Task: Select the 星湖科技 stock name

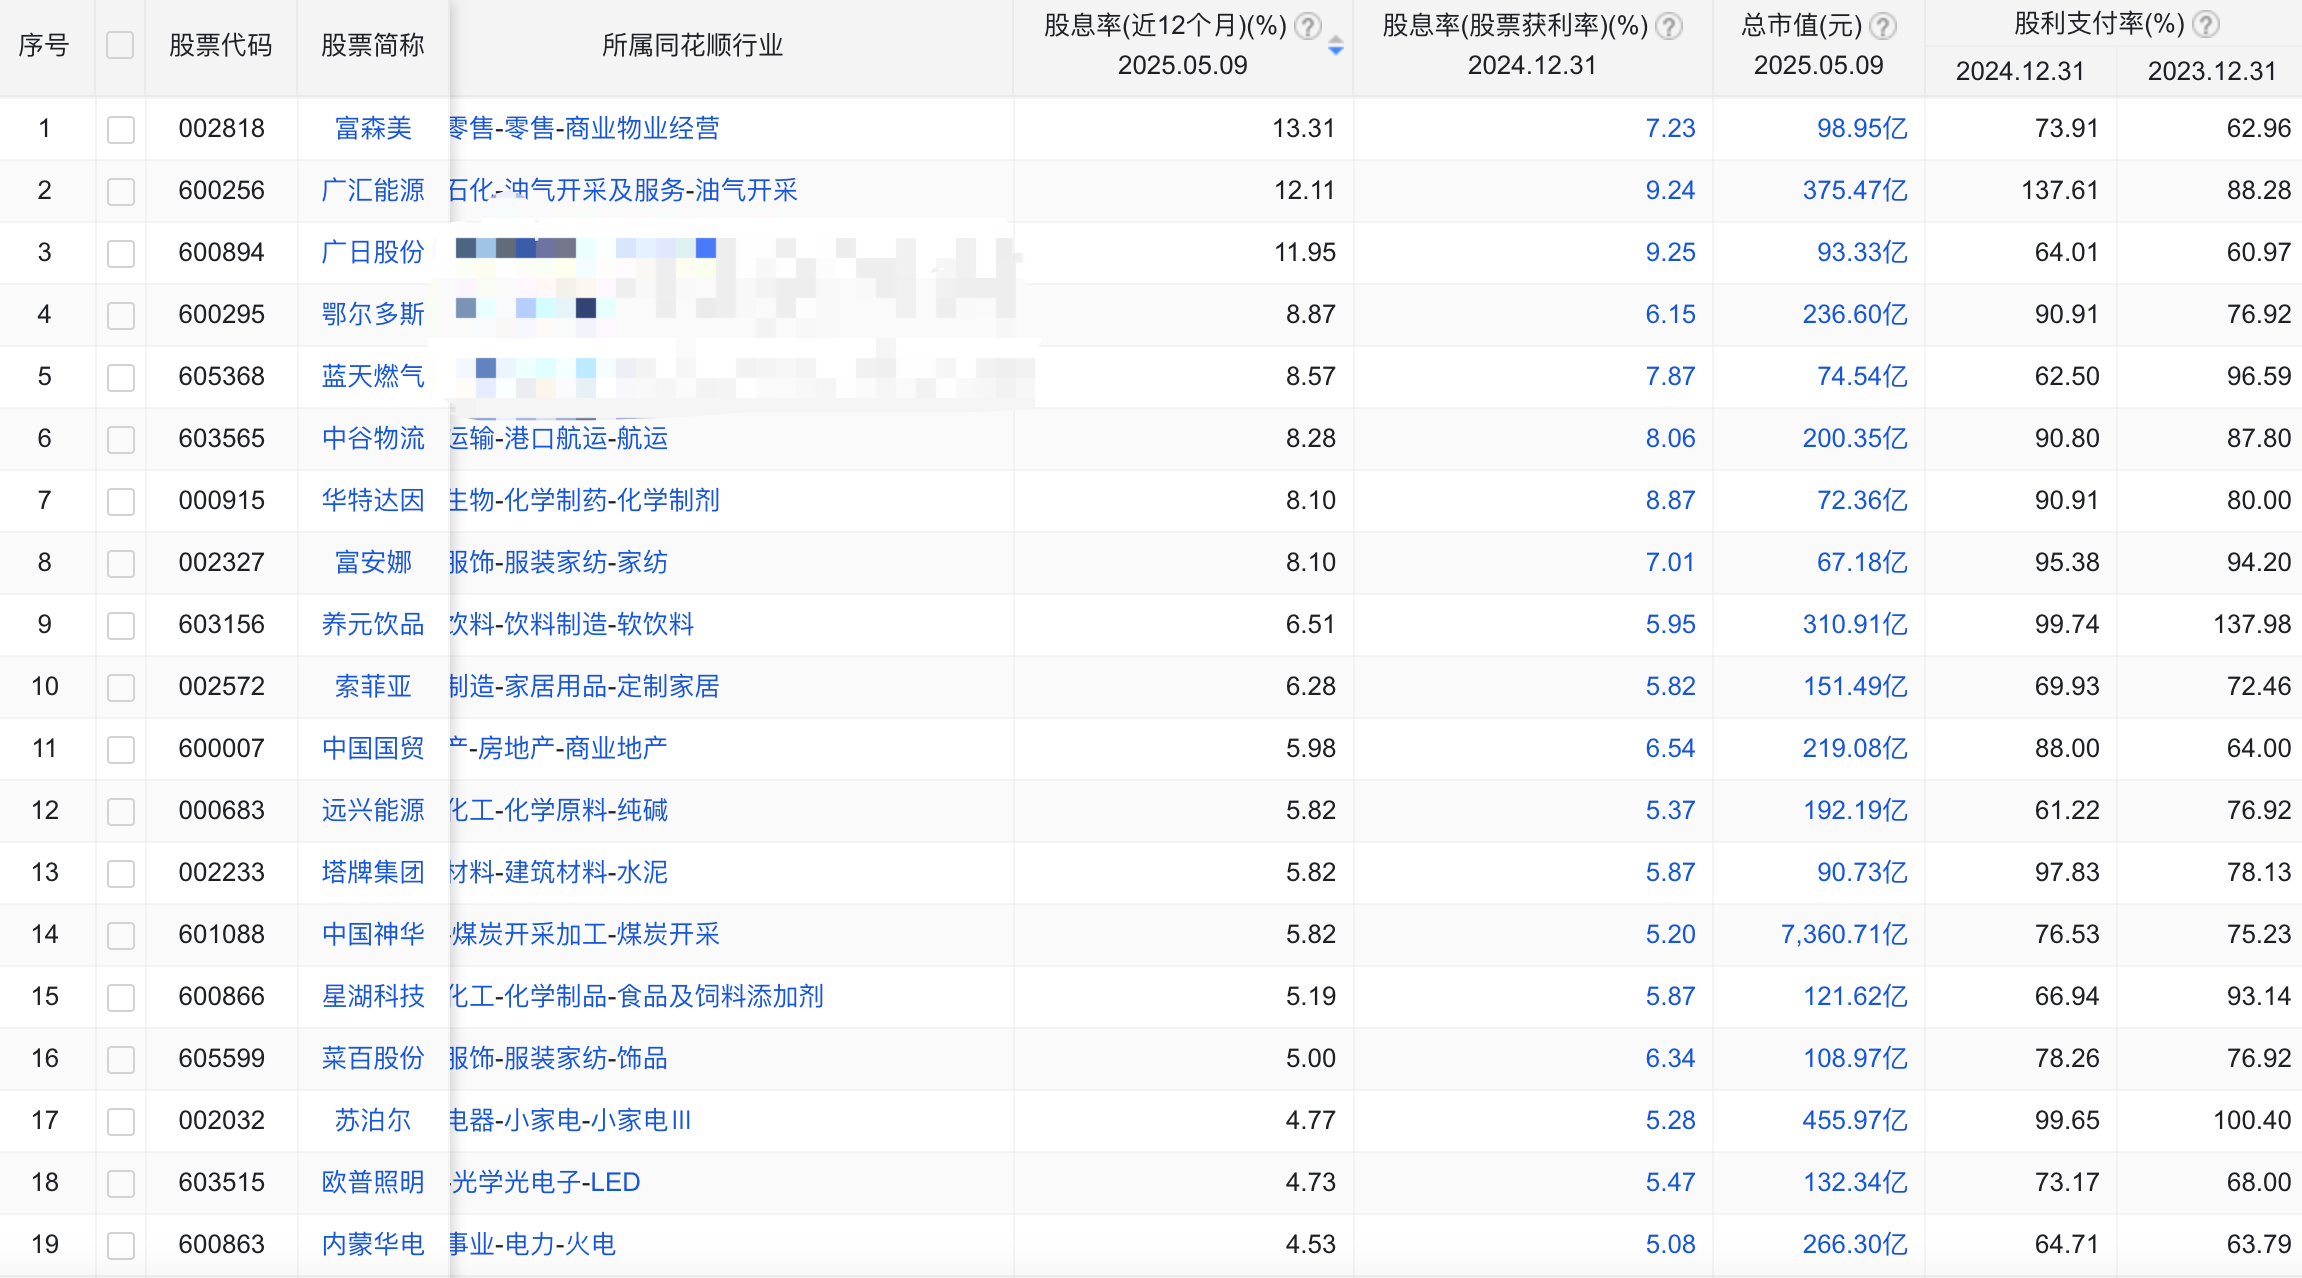Action: click(373, 996)
